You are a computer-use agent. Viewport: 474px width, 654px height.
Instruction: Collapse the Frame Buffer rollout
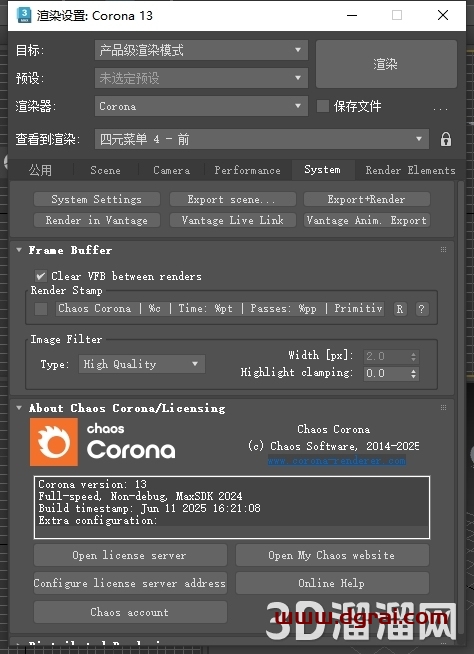click(x=19, y=250)
